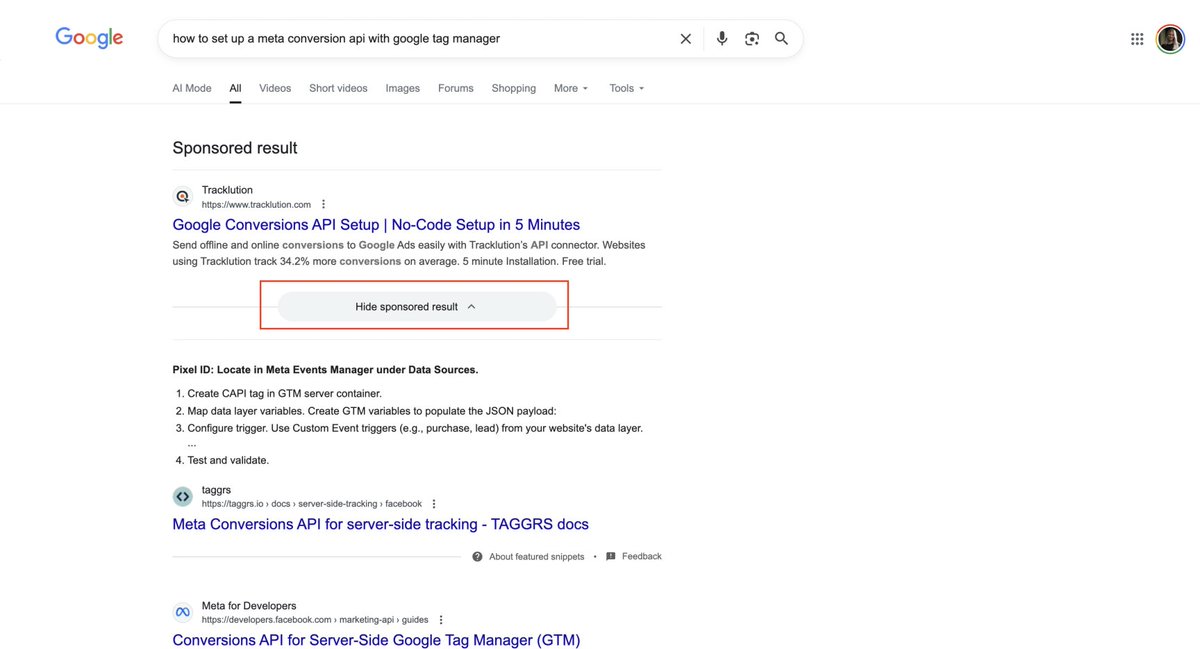Open three-dot menu beside taggrs.io breadcrumb
The height and width of the screenshot is (649, 1200).
[434, 504]
